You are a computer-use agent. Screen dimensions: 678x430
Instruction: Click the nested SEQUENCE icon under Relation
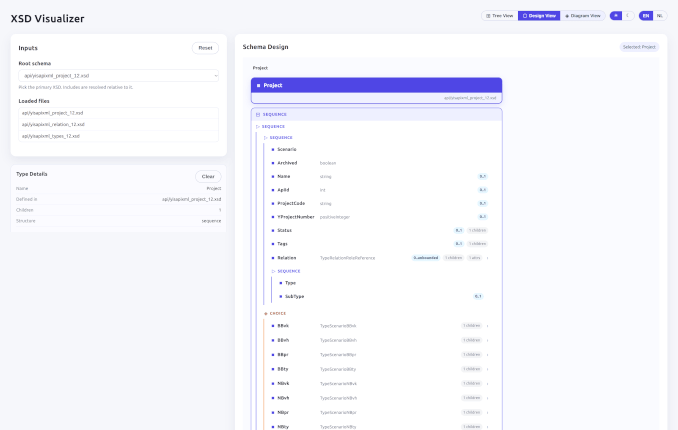(x=273, y=271)
